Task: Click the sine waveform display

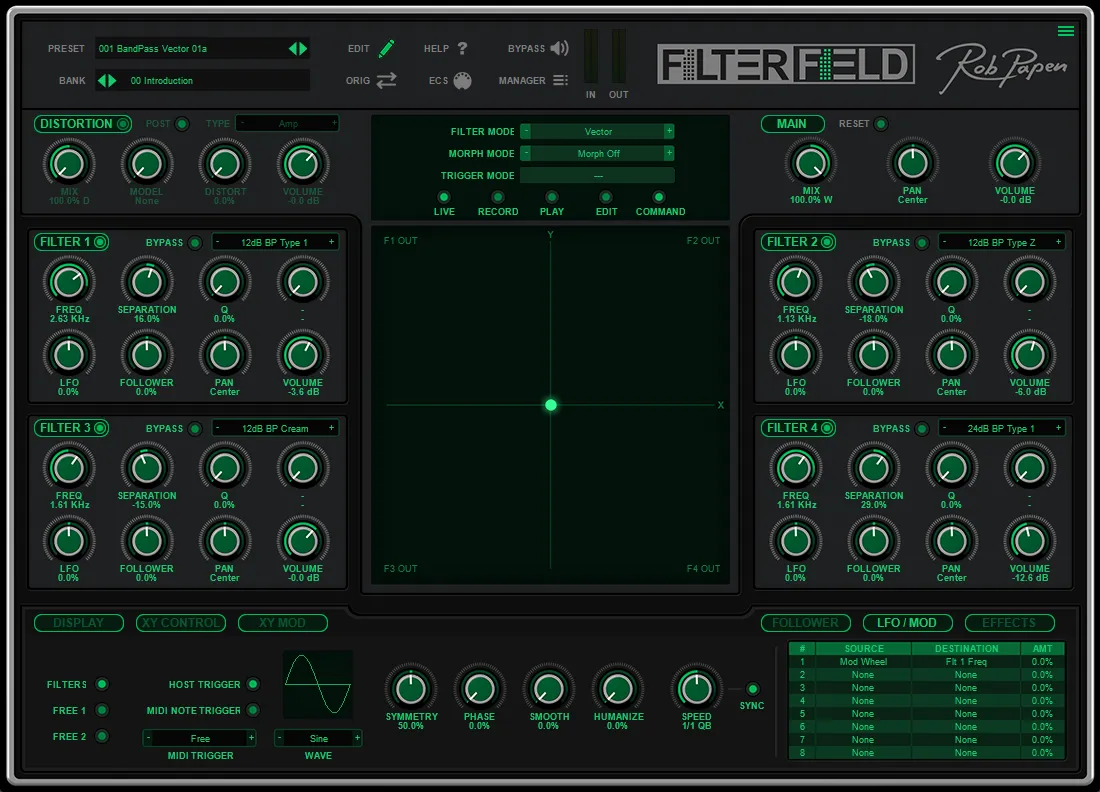Action: (x=318, y=684)
